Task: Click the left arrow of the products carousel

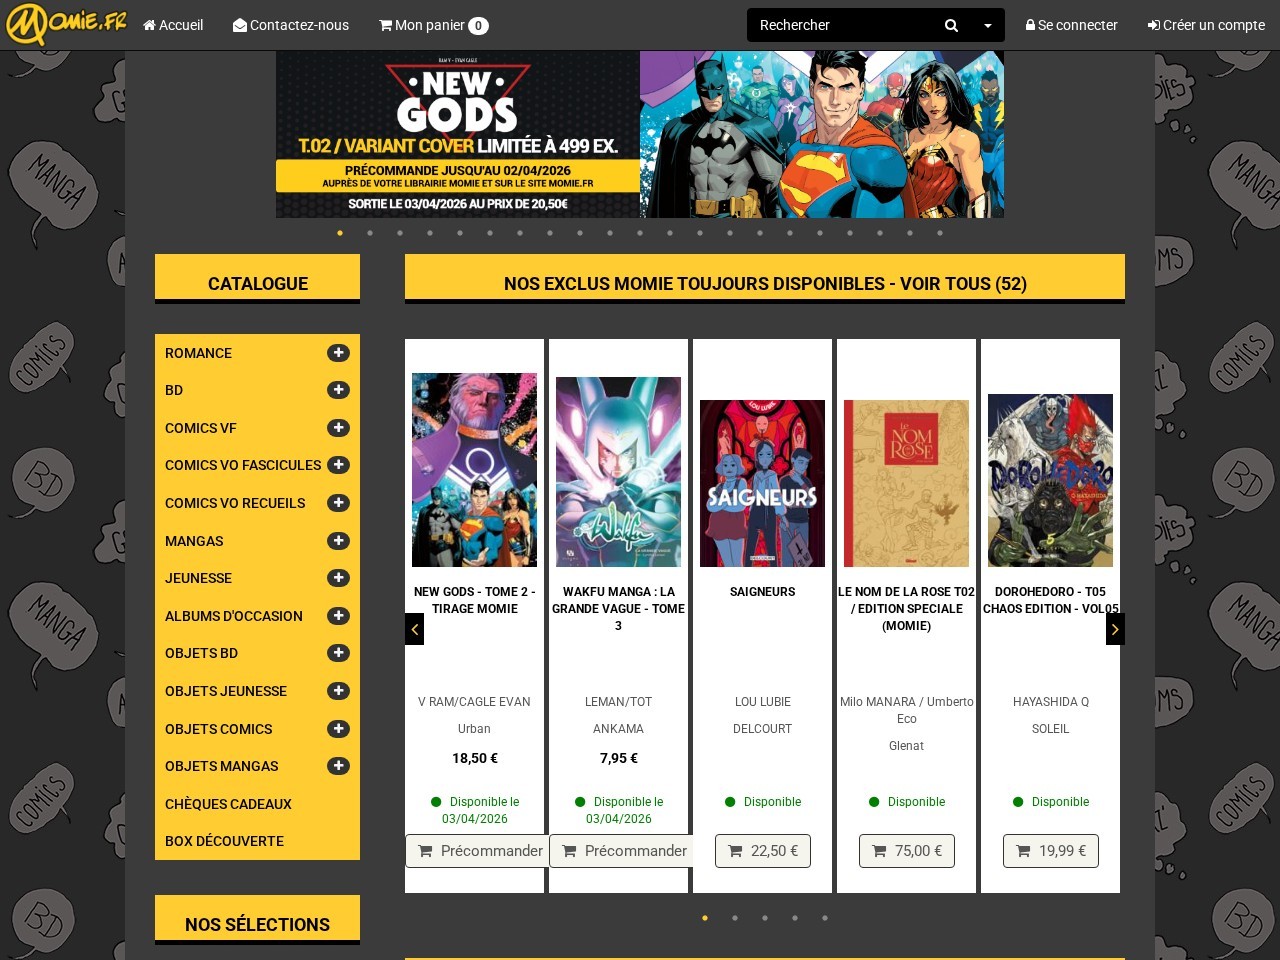Action: click(x=415, y=629)
